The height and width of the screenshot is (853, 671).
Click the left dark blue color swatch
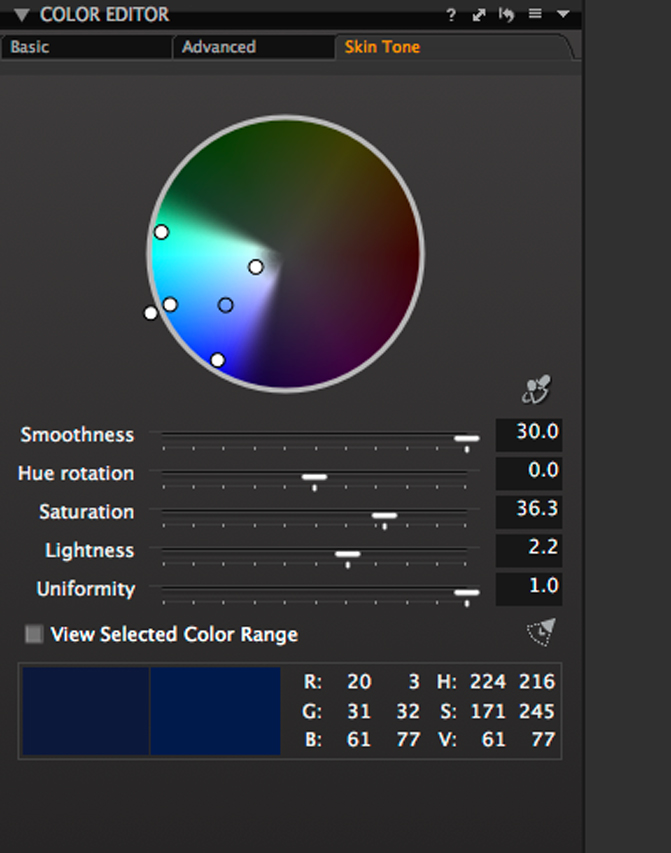point(85,710)
